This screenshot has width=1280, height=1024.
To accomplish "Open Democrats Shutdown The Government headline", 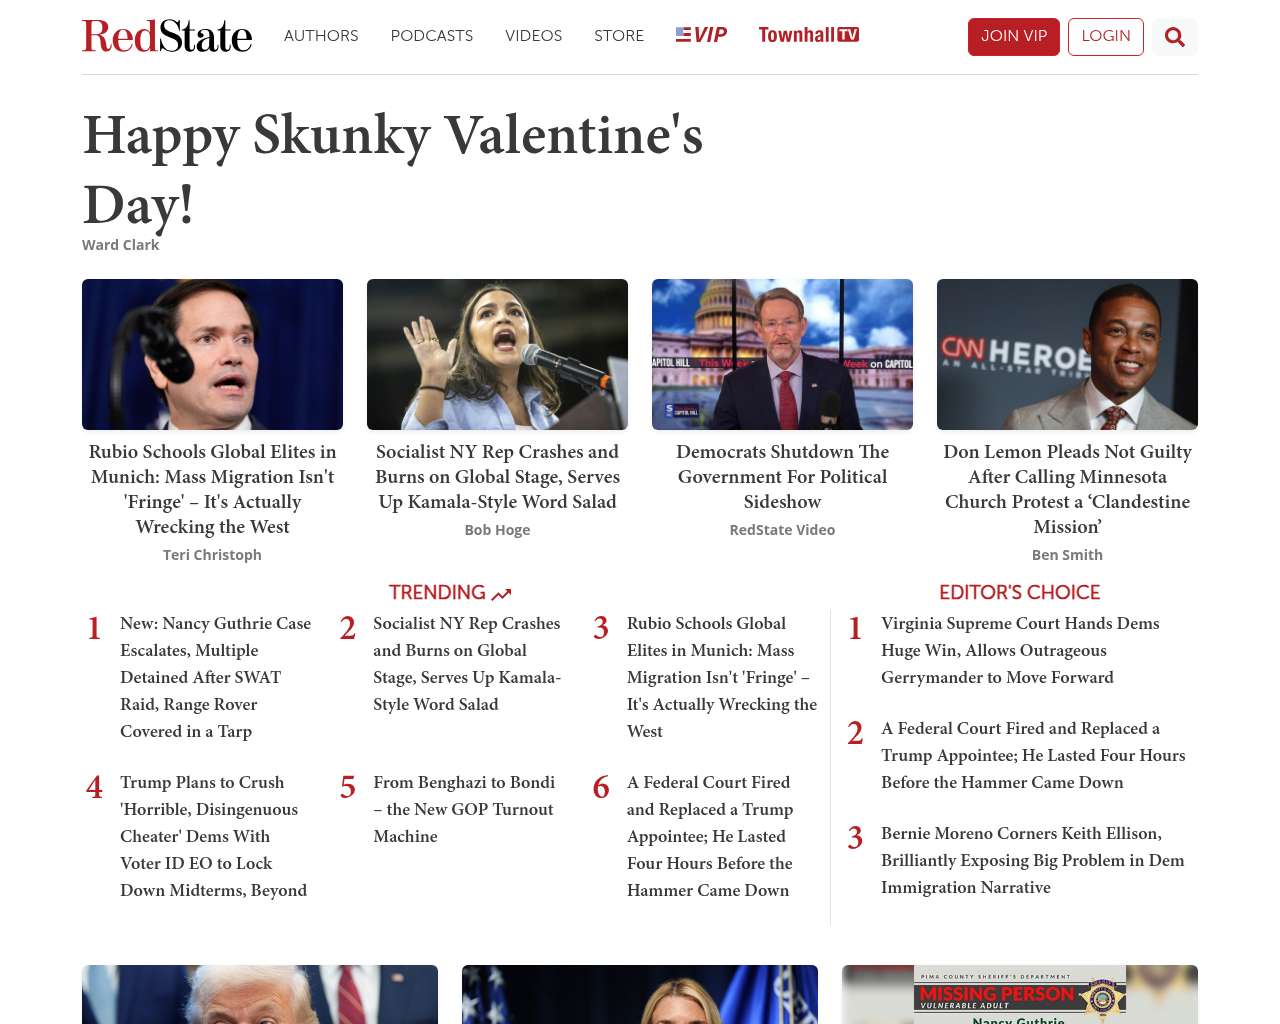I will (782, 477).
